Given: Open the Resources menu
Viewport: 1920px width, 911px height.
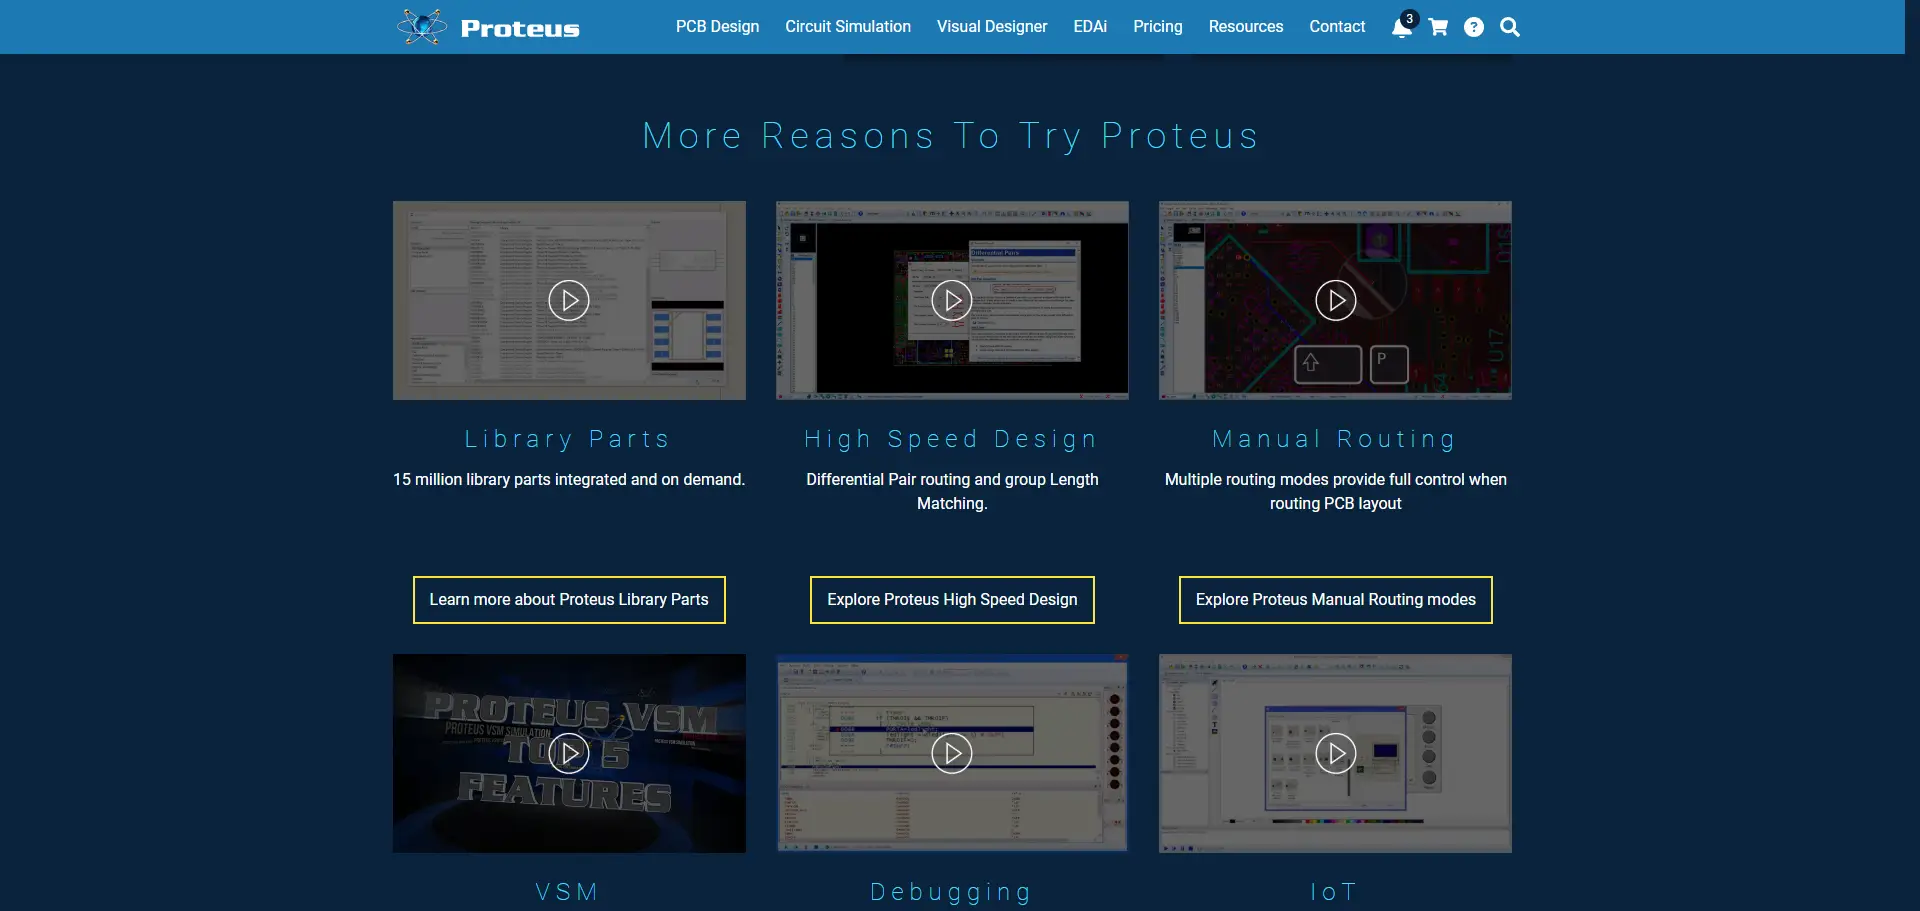Looking at the screenshot, I should (1246, 27).
